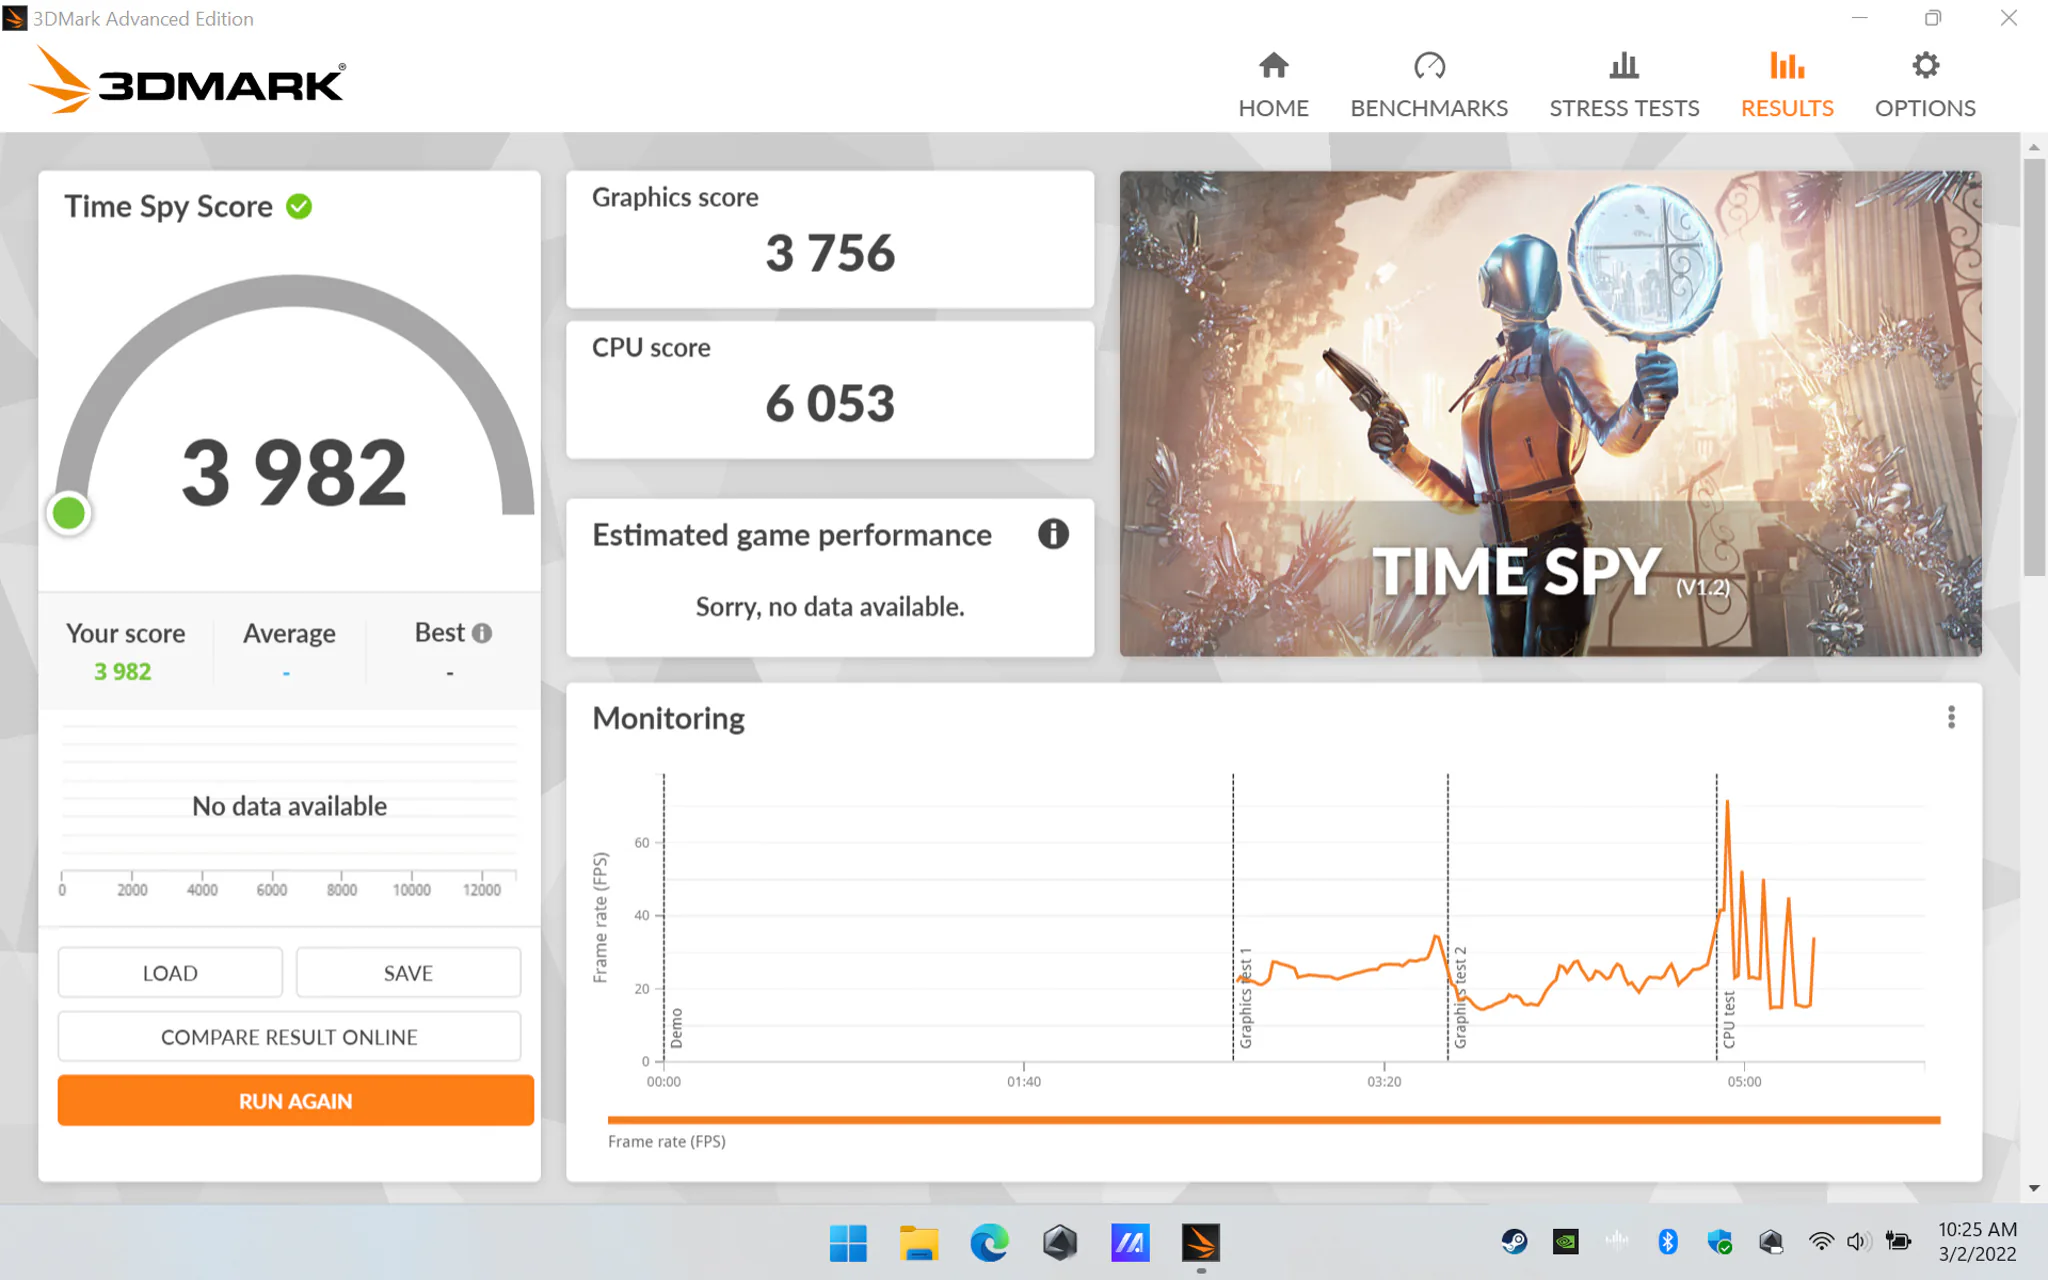Click the vertical scrollbar thumb
The height and width of the screenshot is (1280, 2048).
pyautogui.click(x=2034, y=366)
